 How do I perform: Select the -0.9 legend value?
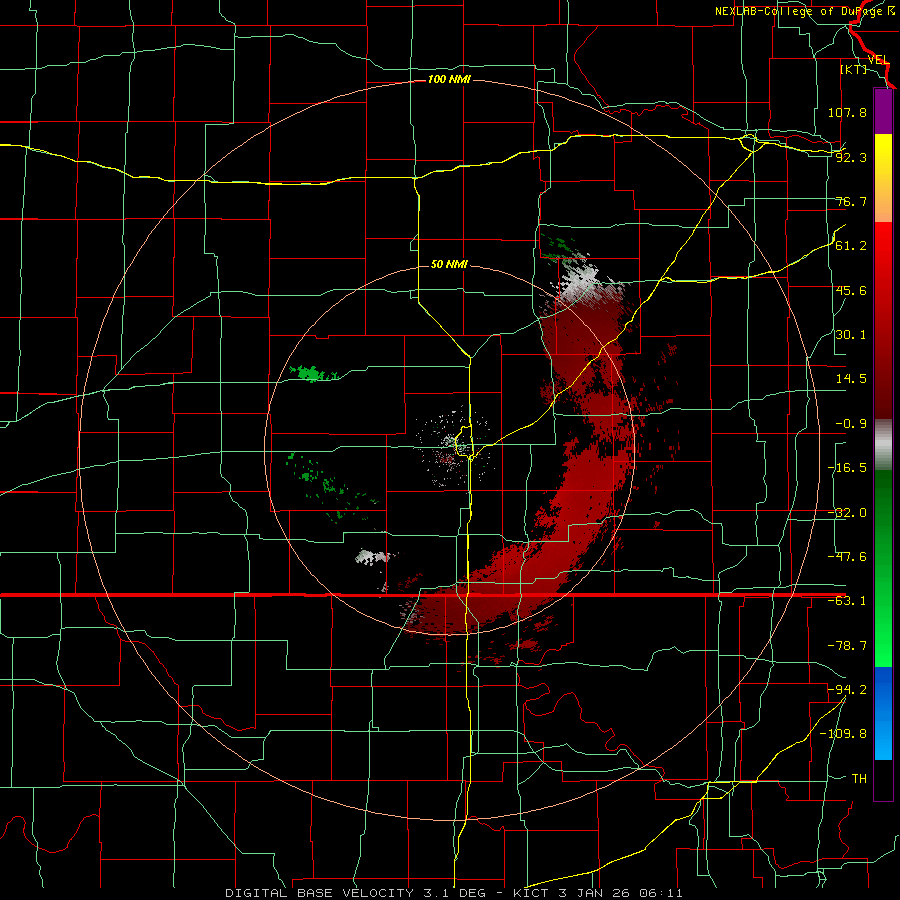click(851, 424)
